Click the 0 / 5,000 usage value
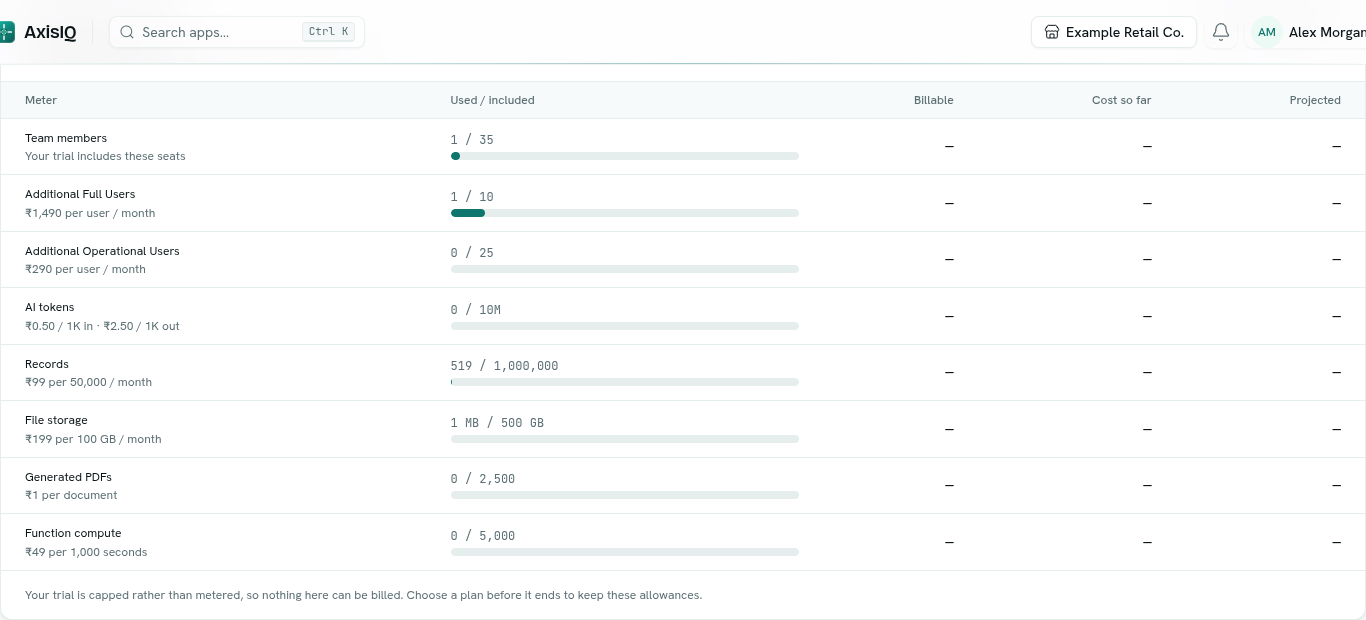The width and height of the screenshot is (1366, 620). tap(483, 536)
